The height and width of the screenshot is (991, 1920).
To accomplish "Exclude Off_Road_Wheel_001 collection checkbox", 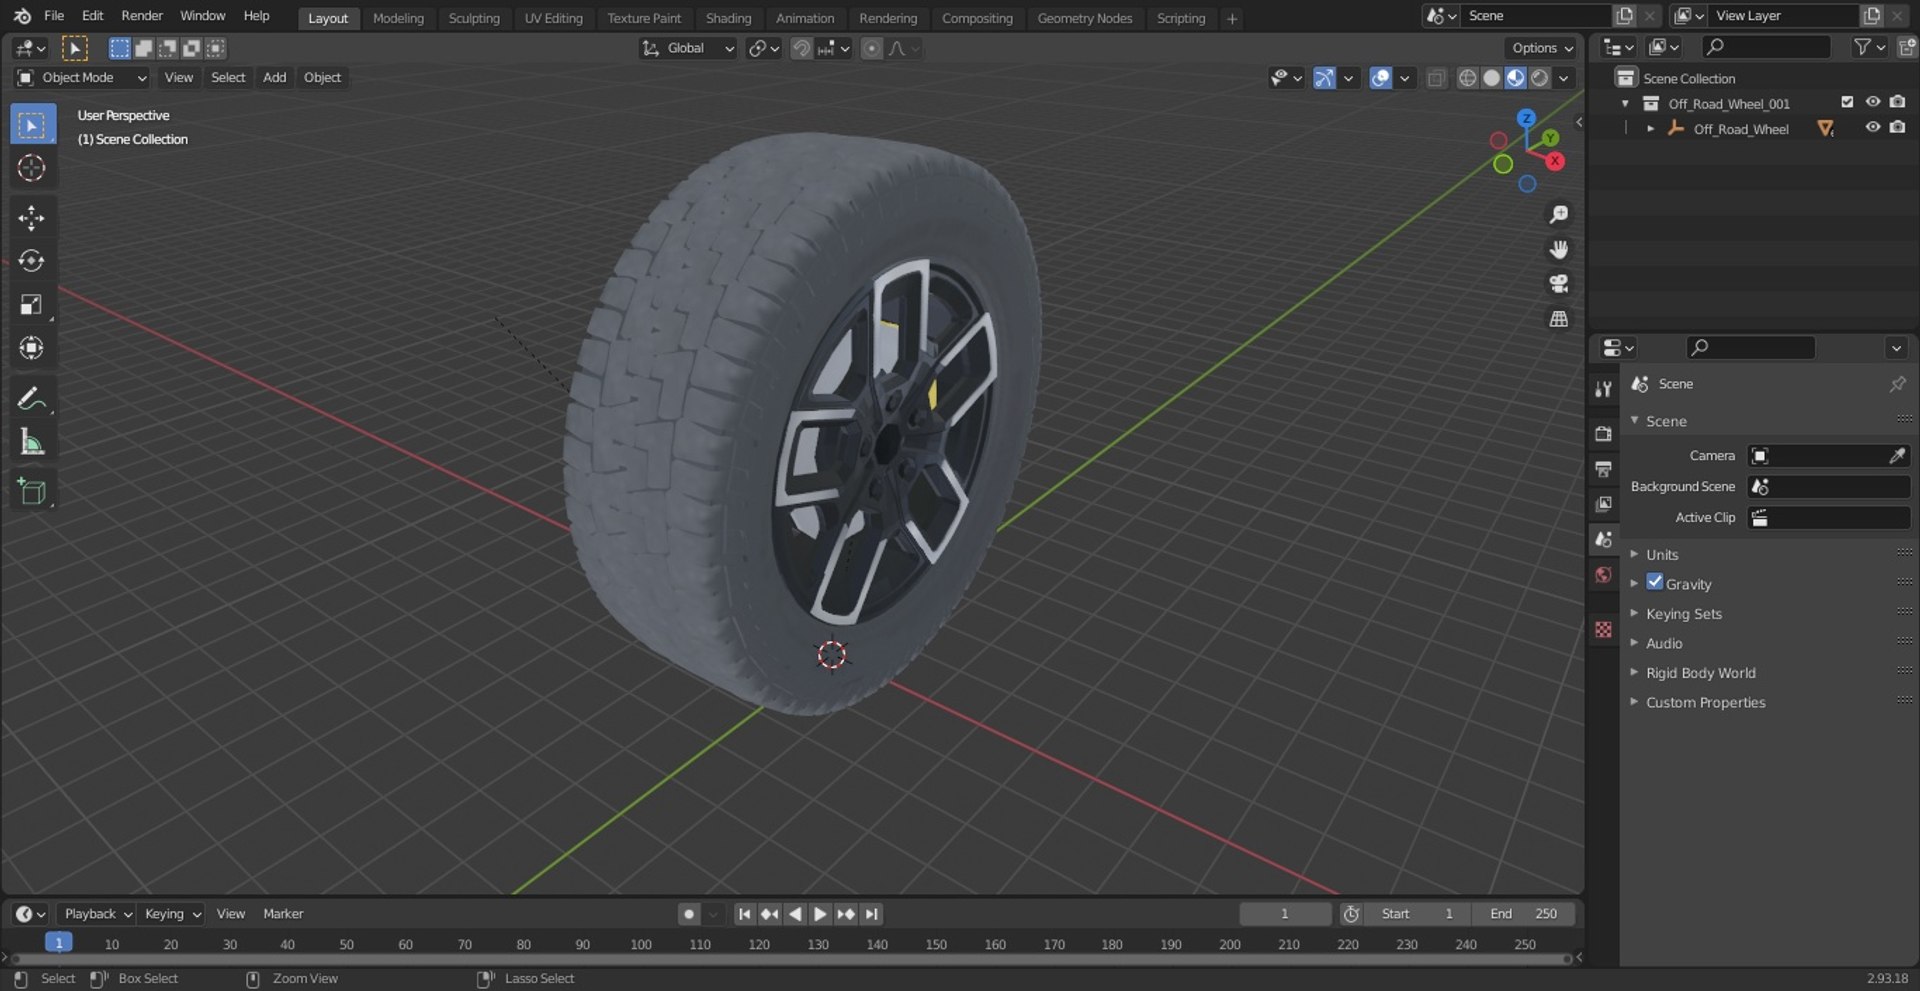I will click(1847, 102).
